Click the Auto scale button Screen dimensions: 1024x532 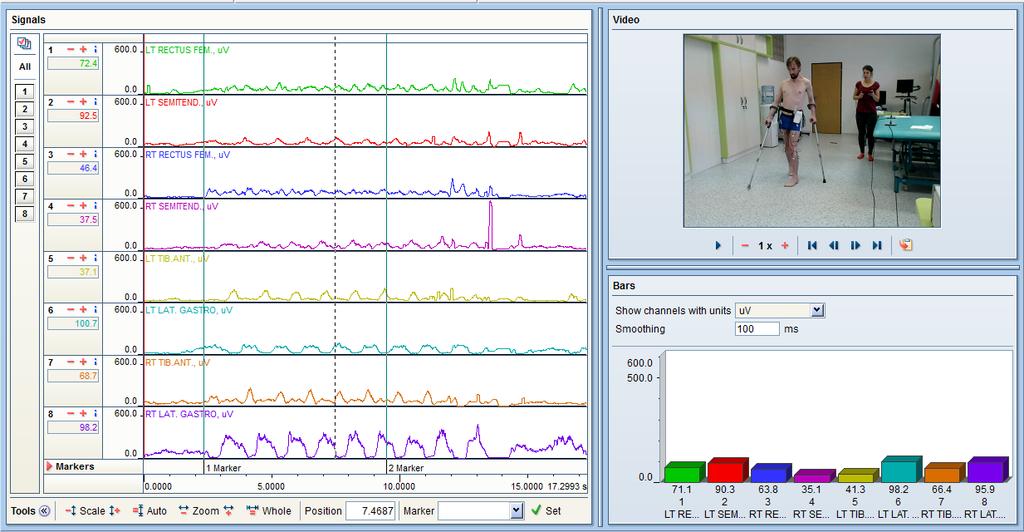(150, 511)
